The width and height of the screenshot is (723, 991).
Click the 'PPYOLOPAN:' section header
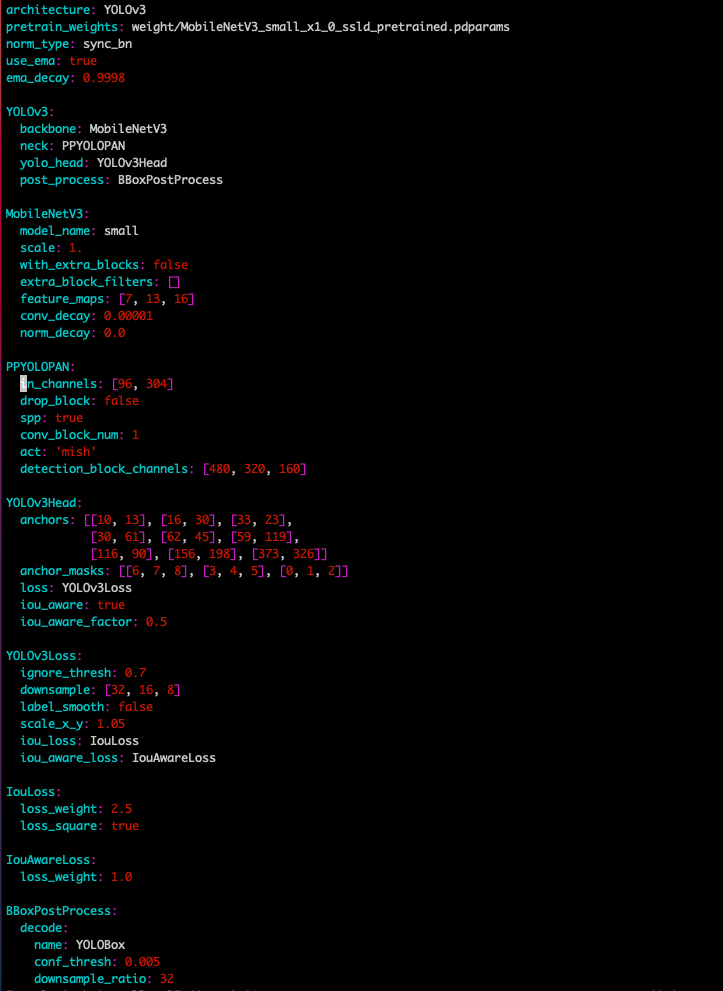click(x=41, y=367)
